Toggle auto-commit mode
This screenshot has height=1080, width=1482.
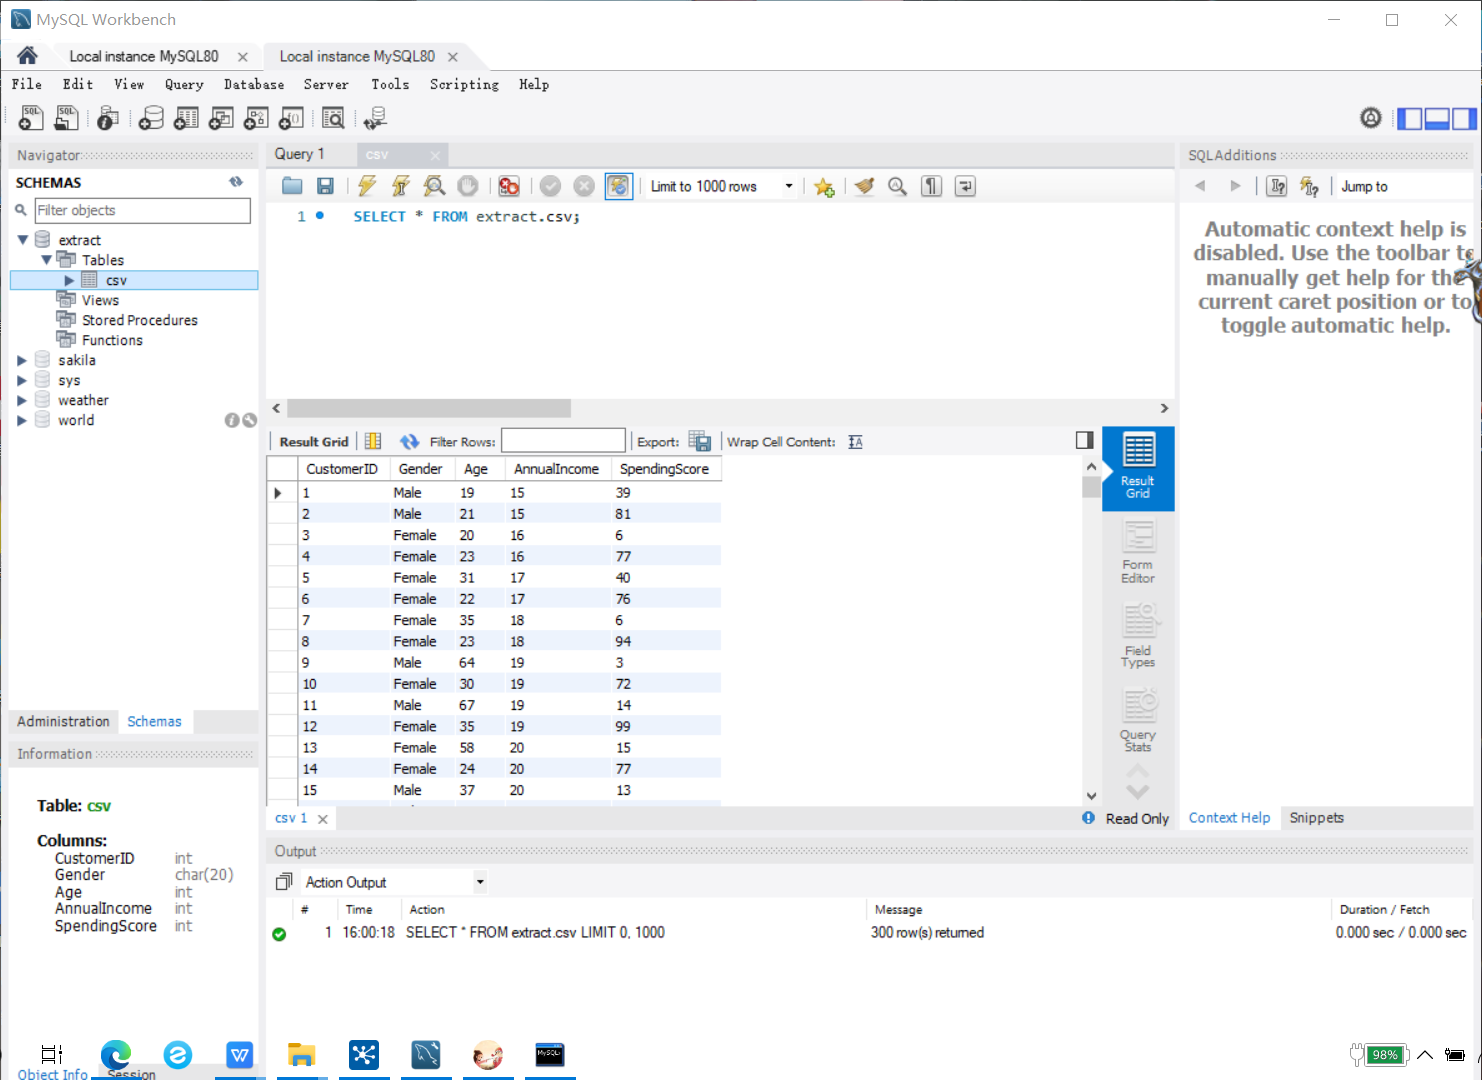click(x=619, y=186)
